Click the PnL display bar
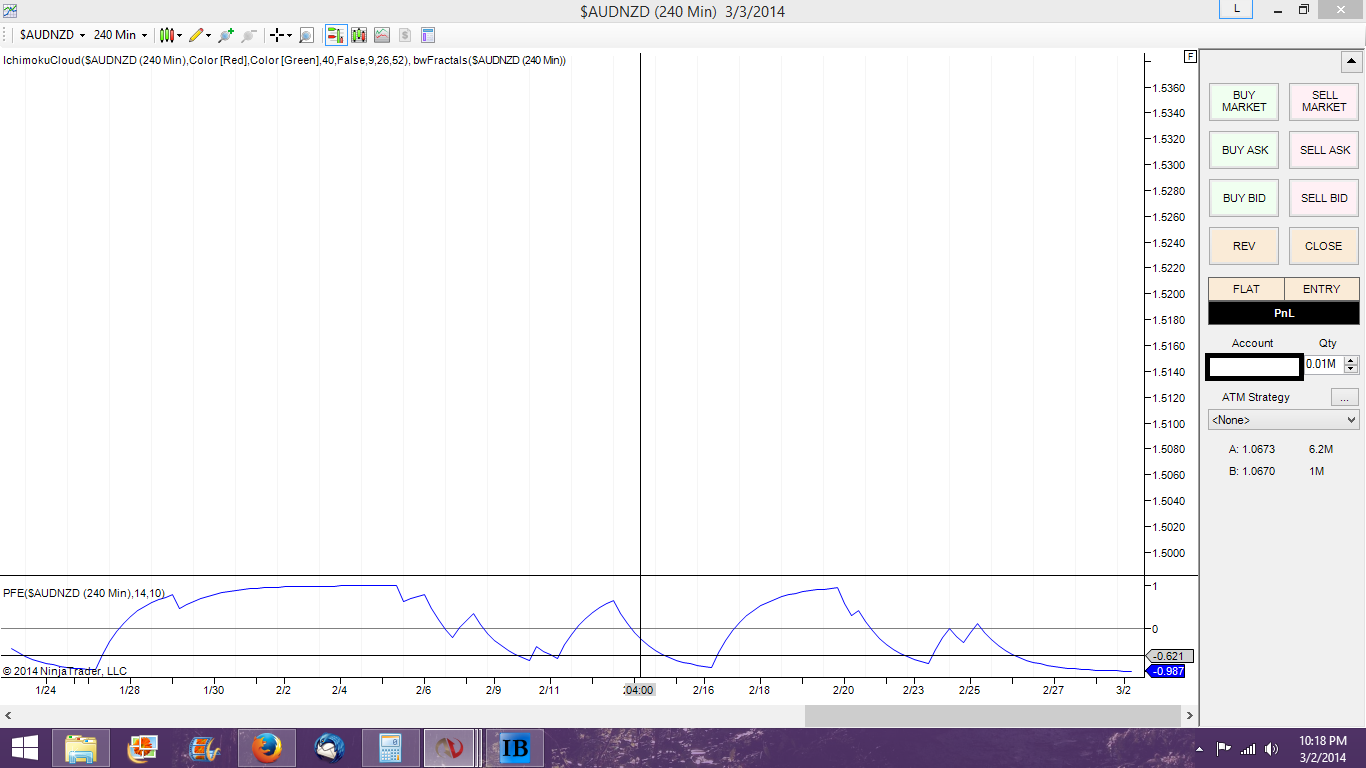The height and width of the screenshot is (768, 1366). pos(1284,313)
